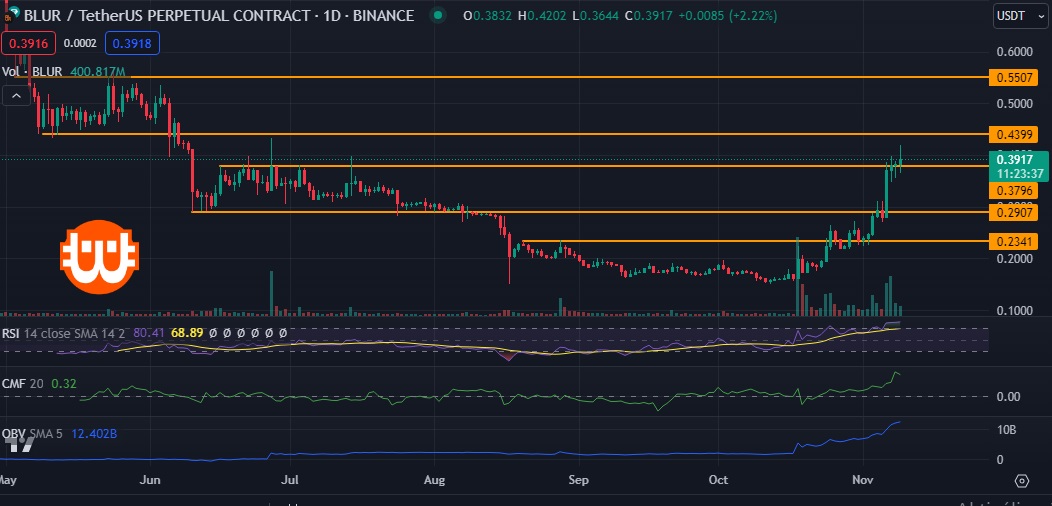Click the 0.1000 price scale label
Image resolution: width=1052 pixels, height=506 pixels.
(x=1013, y=311)
